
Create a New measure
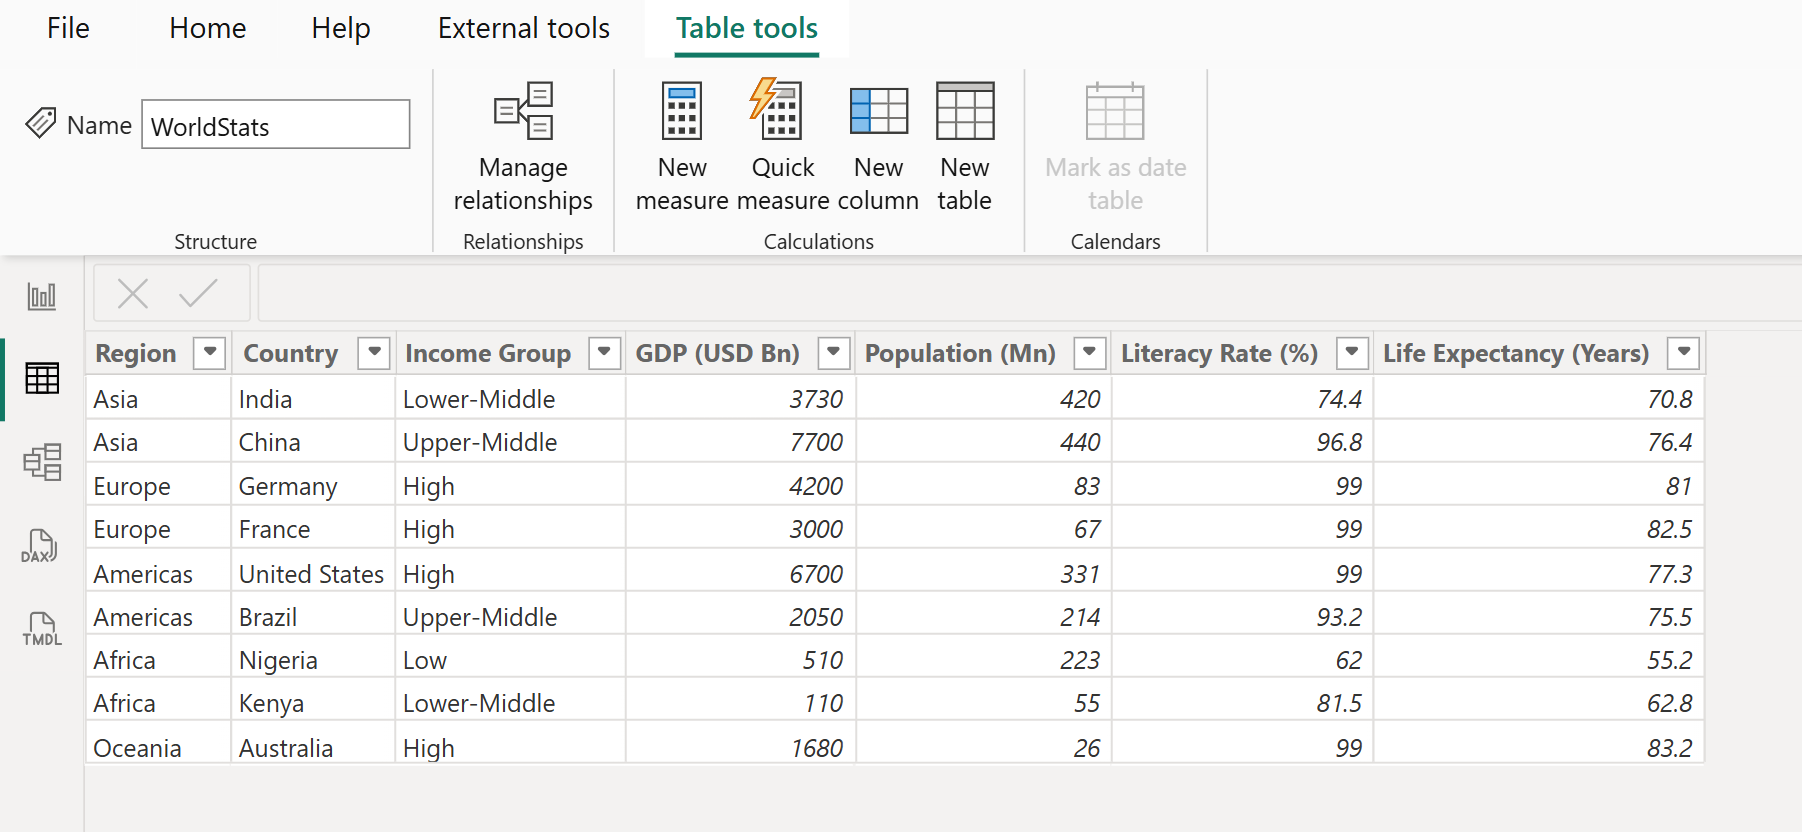[682, 146]
